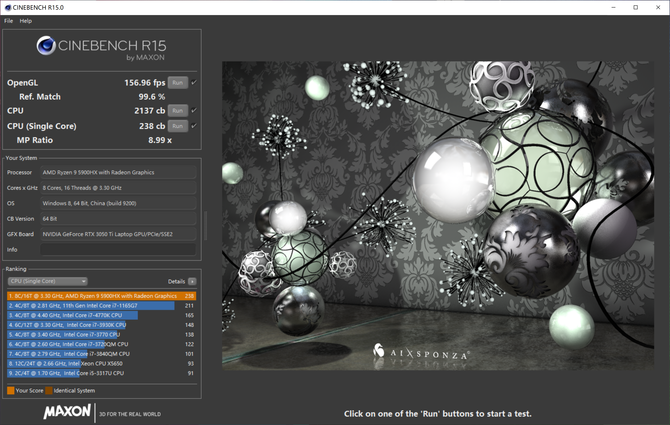670x425 pixels.
Task: Select the Core i7-3770 ranking row
Action: click(102, 334)
